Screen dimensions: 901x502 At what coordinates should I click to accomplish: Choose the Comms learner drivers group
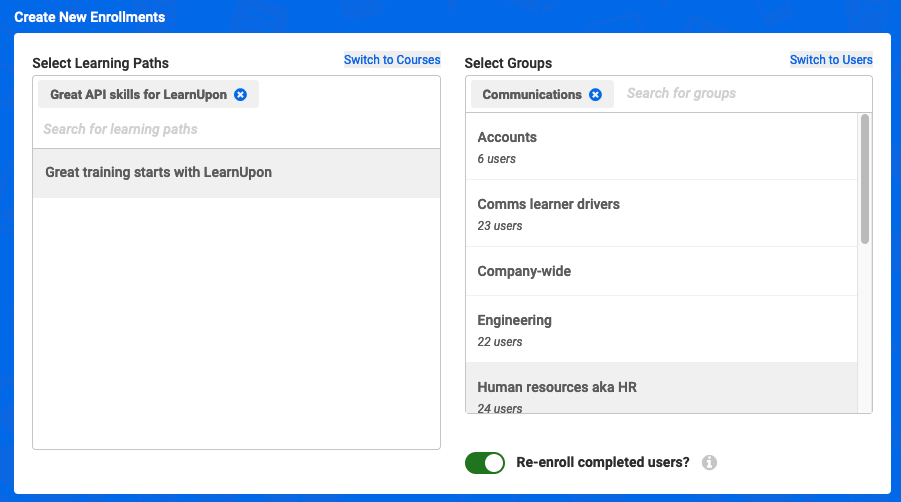pos(661,214)
